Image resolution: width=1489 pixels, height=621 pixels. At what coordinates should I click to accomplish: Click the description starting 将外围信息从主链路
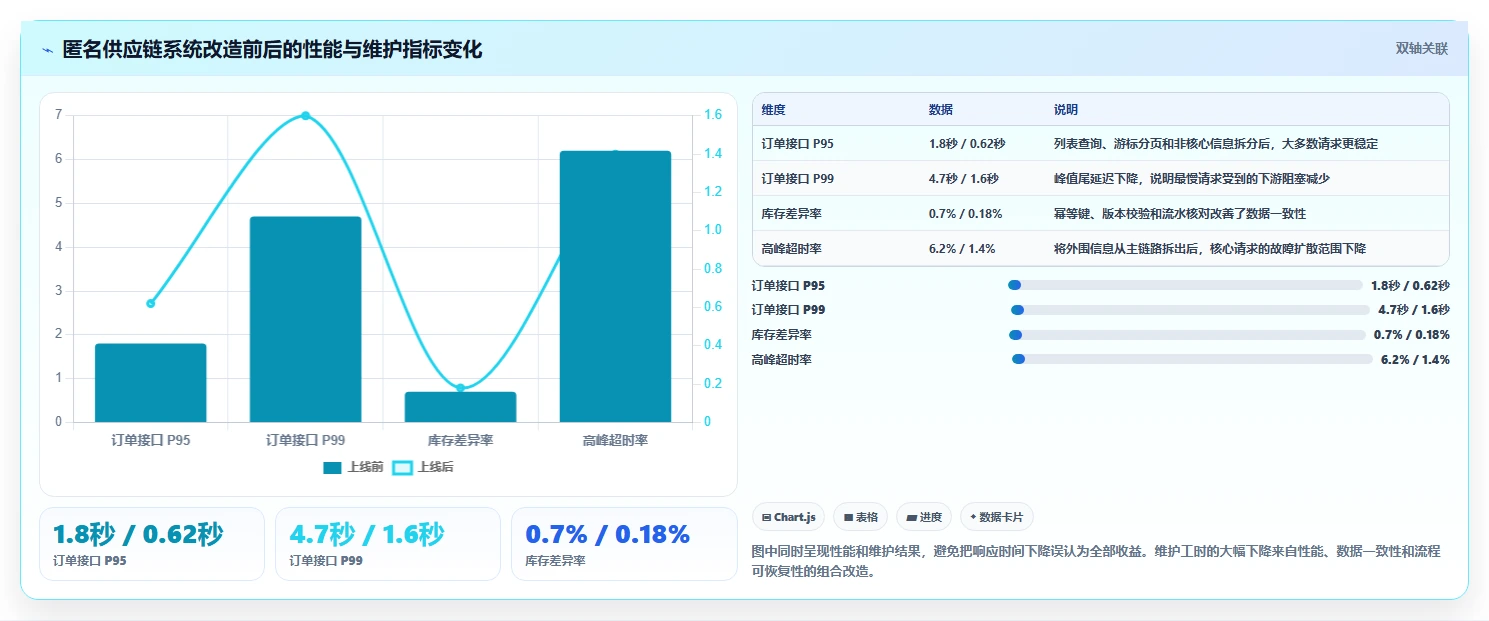[x=1209, y=249]
